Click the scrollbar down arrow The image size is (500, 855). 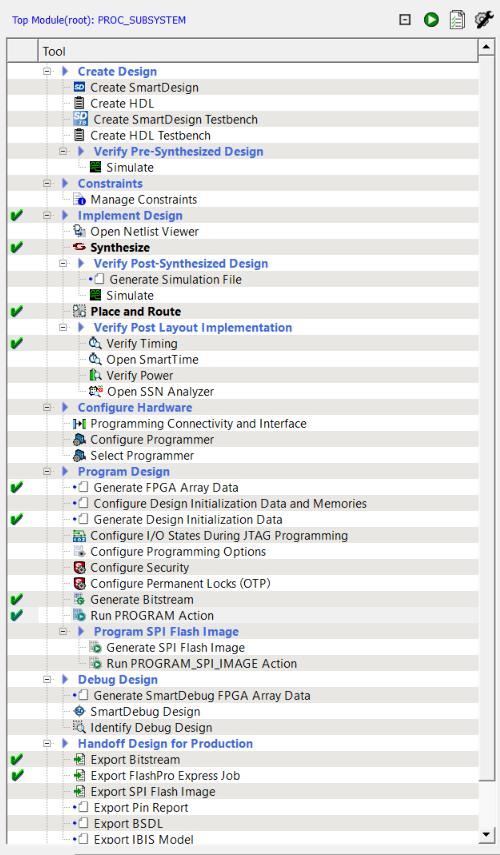coord(486,834)
